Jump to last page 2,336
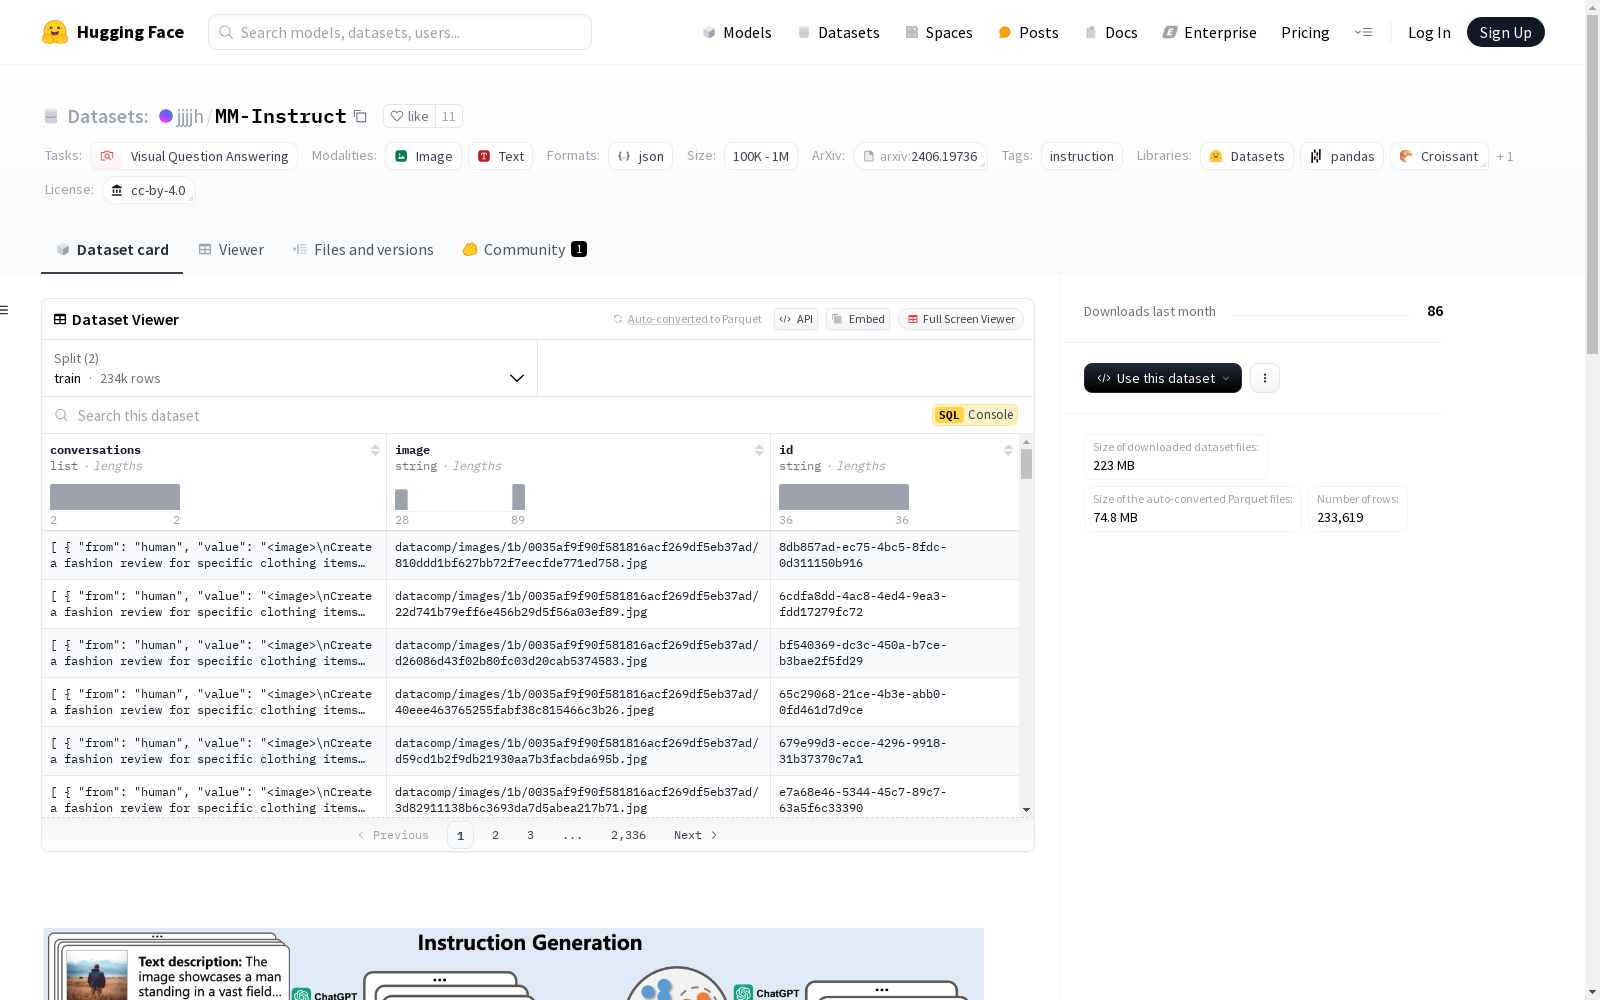The height and width of the screenshot is (1000, 1600). tap(628, 835)
